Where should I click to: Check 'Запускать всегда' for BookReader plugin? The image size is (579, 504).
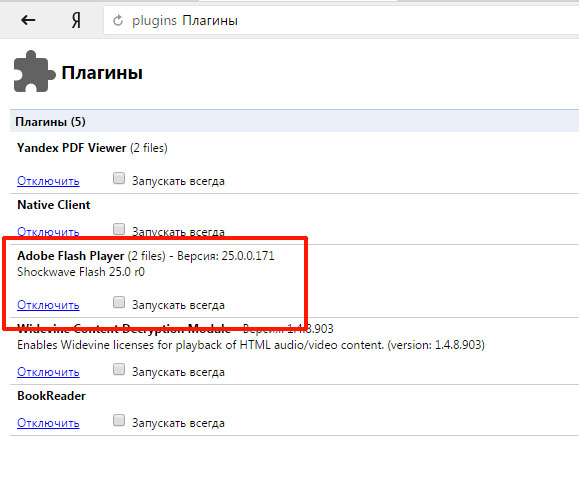point(119,420)
